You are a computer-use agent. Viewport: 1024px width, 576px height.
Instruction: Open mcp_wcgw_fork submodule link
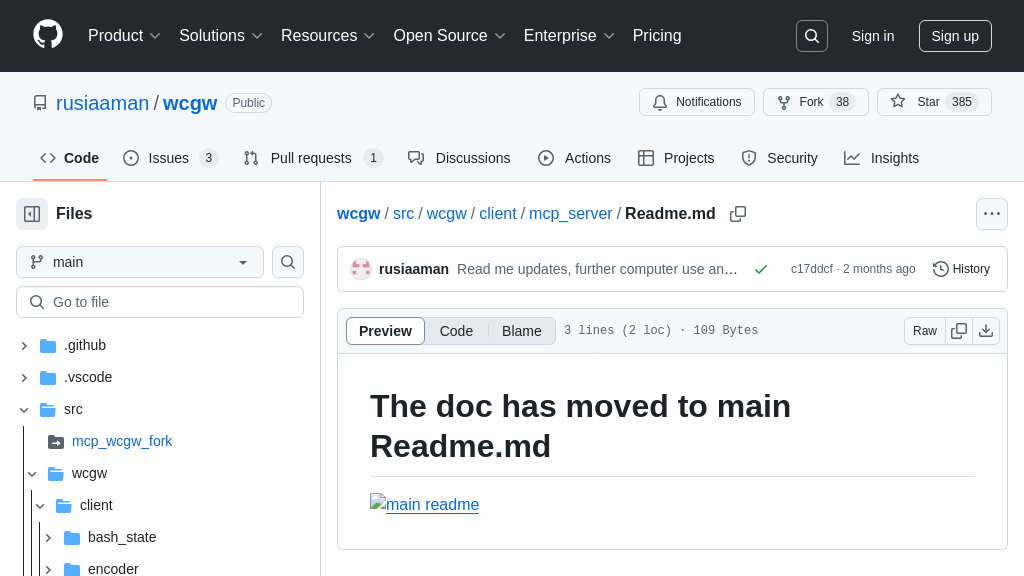click(122, 441)
